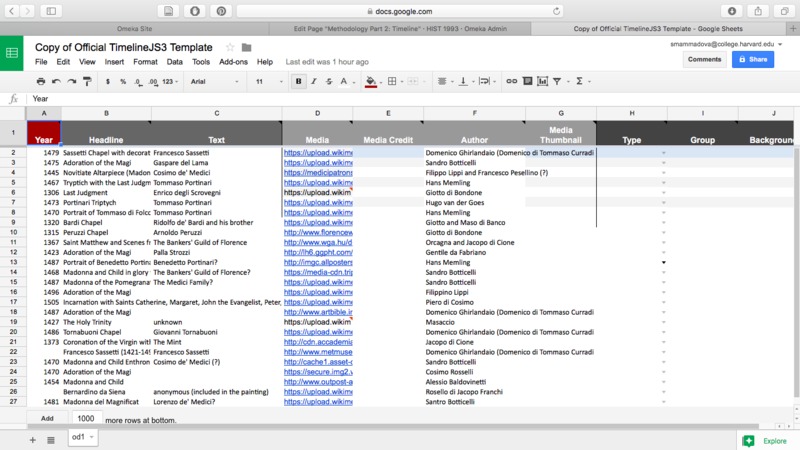Open text wrapping options
The height and width of the screenshot is (450, 800).
point(484,81)
